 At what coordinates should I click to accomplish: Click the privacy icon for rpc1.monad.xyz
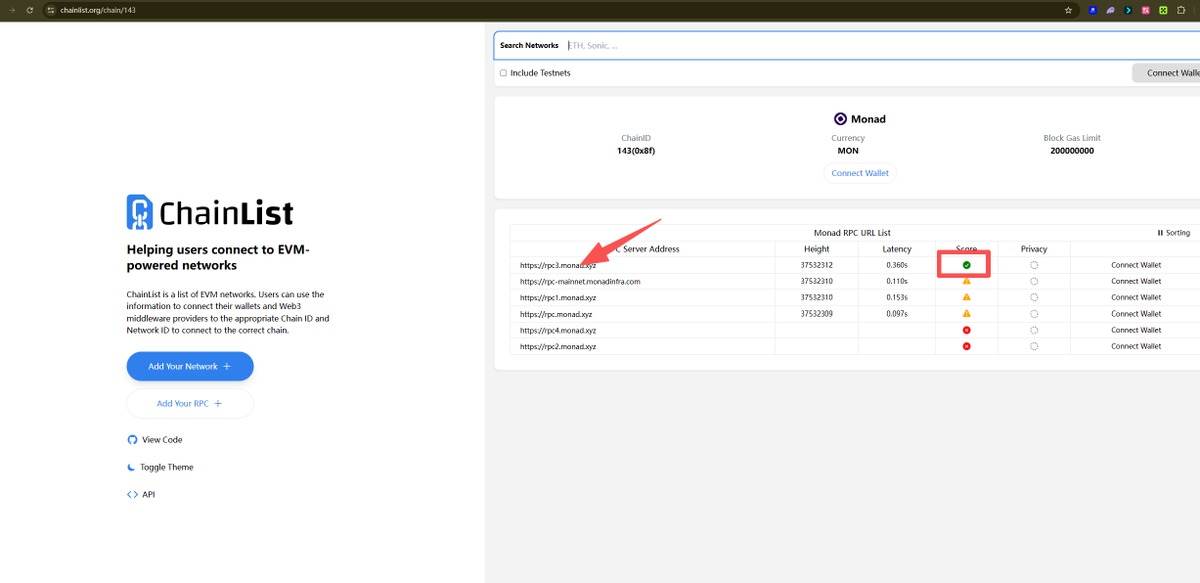click(1034, 297)
